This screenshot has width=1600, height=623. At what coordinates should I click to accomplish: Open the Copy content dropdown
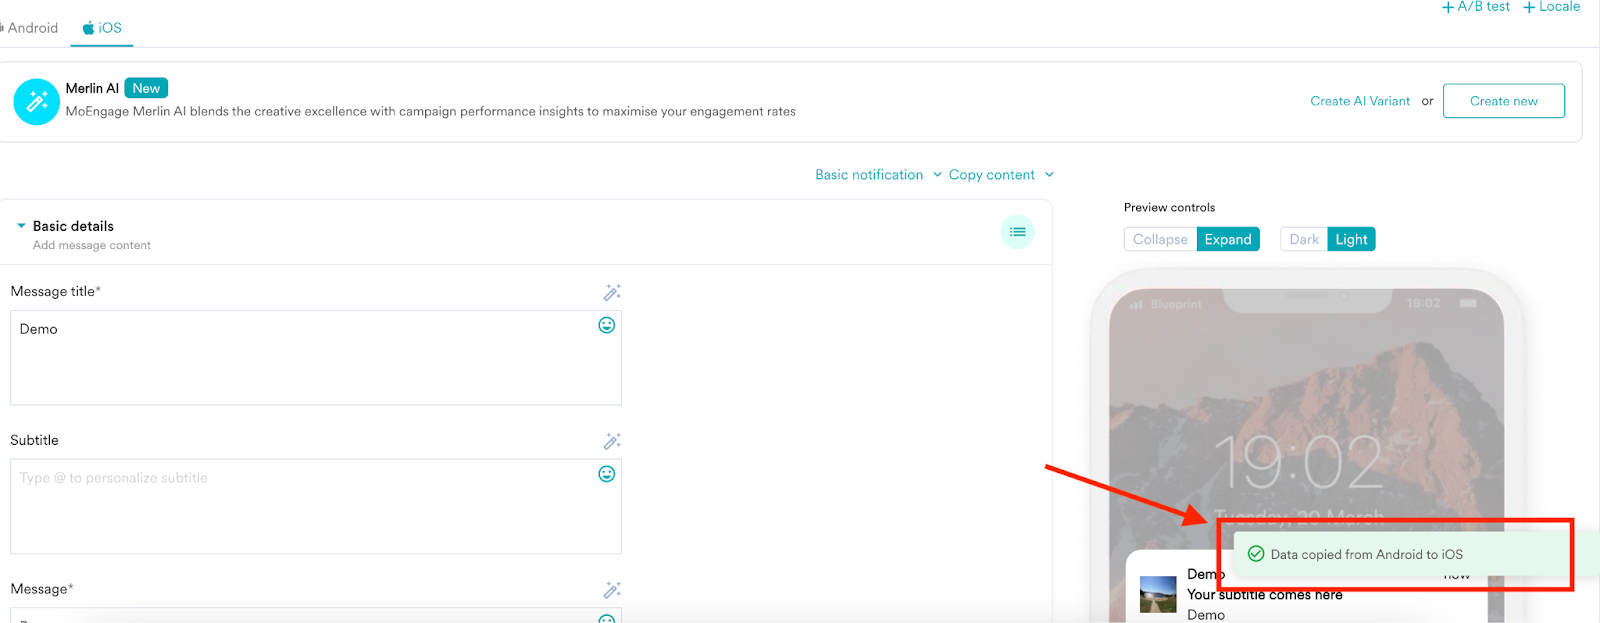(x=1000, y=175)
